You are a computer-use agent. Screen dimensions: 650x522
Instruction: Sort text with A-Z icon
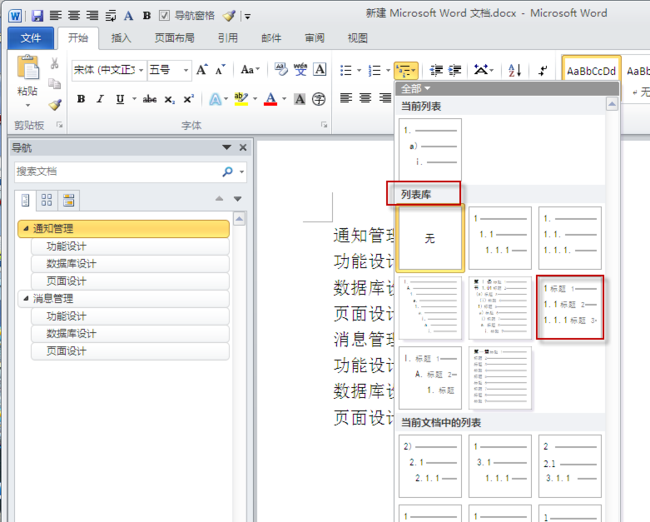point(514,70)
